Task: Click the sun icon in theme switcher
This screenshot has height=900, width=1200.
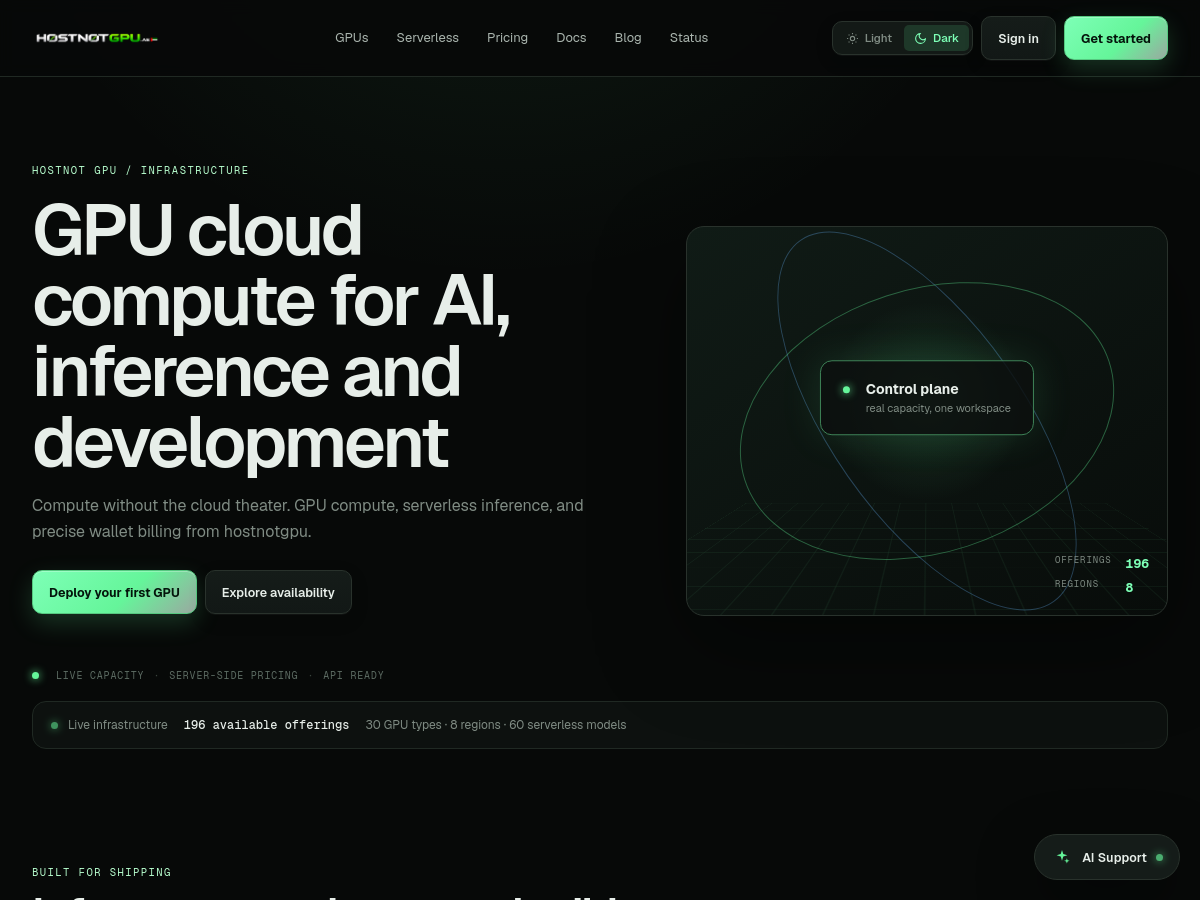Action: click(x=852, y=38)
